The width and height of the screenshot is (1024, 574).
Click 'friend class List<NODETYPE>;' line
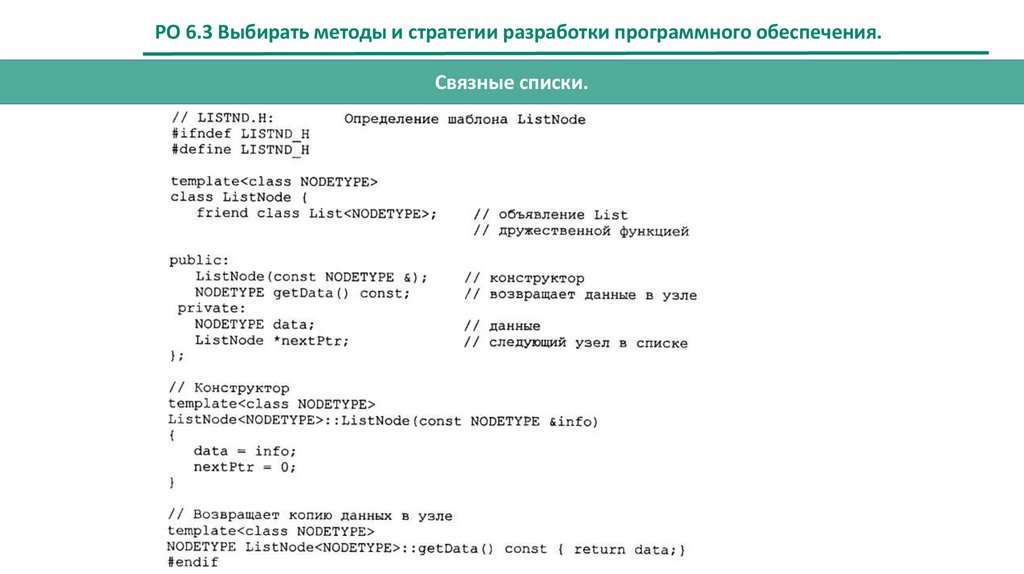tap(316, 214)
